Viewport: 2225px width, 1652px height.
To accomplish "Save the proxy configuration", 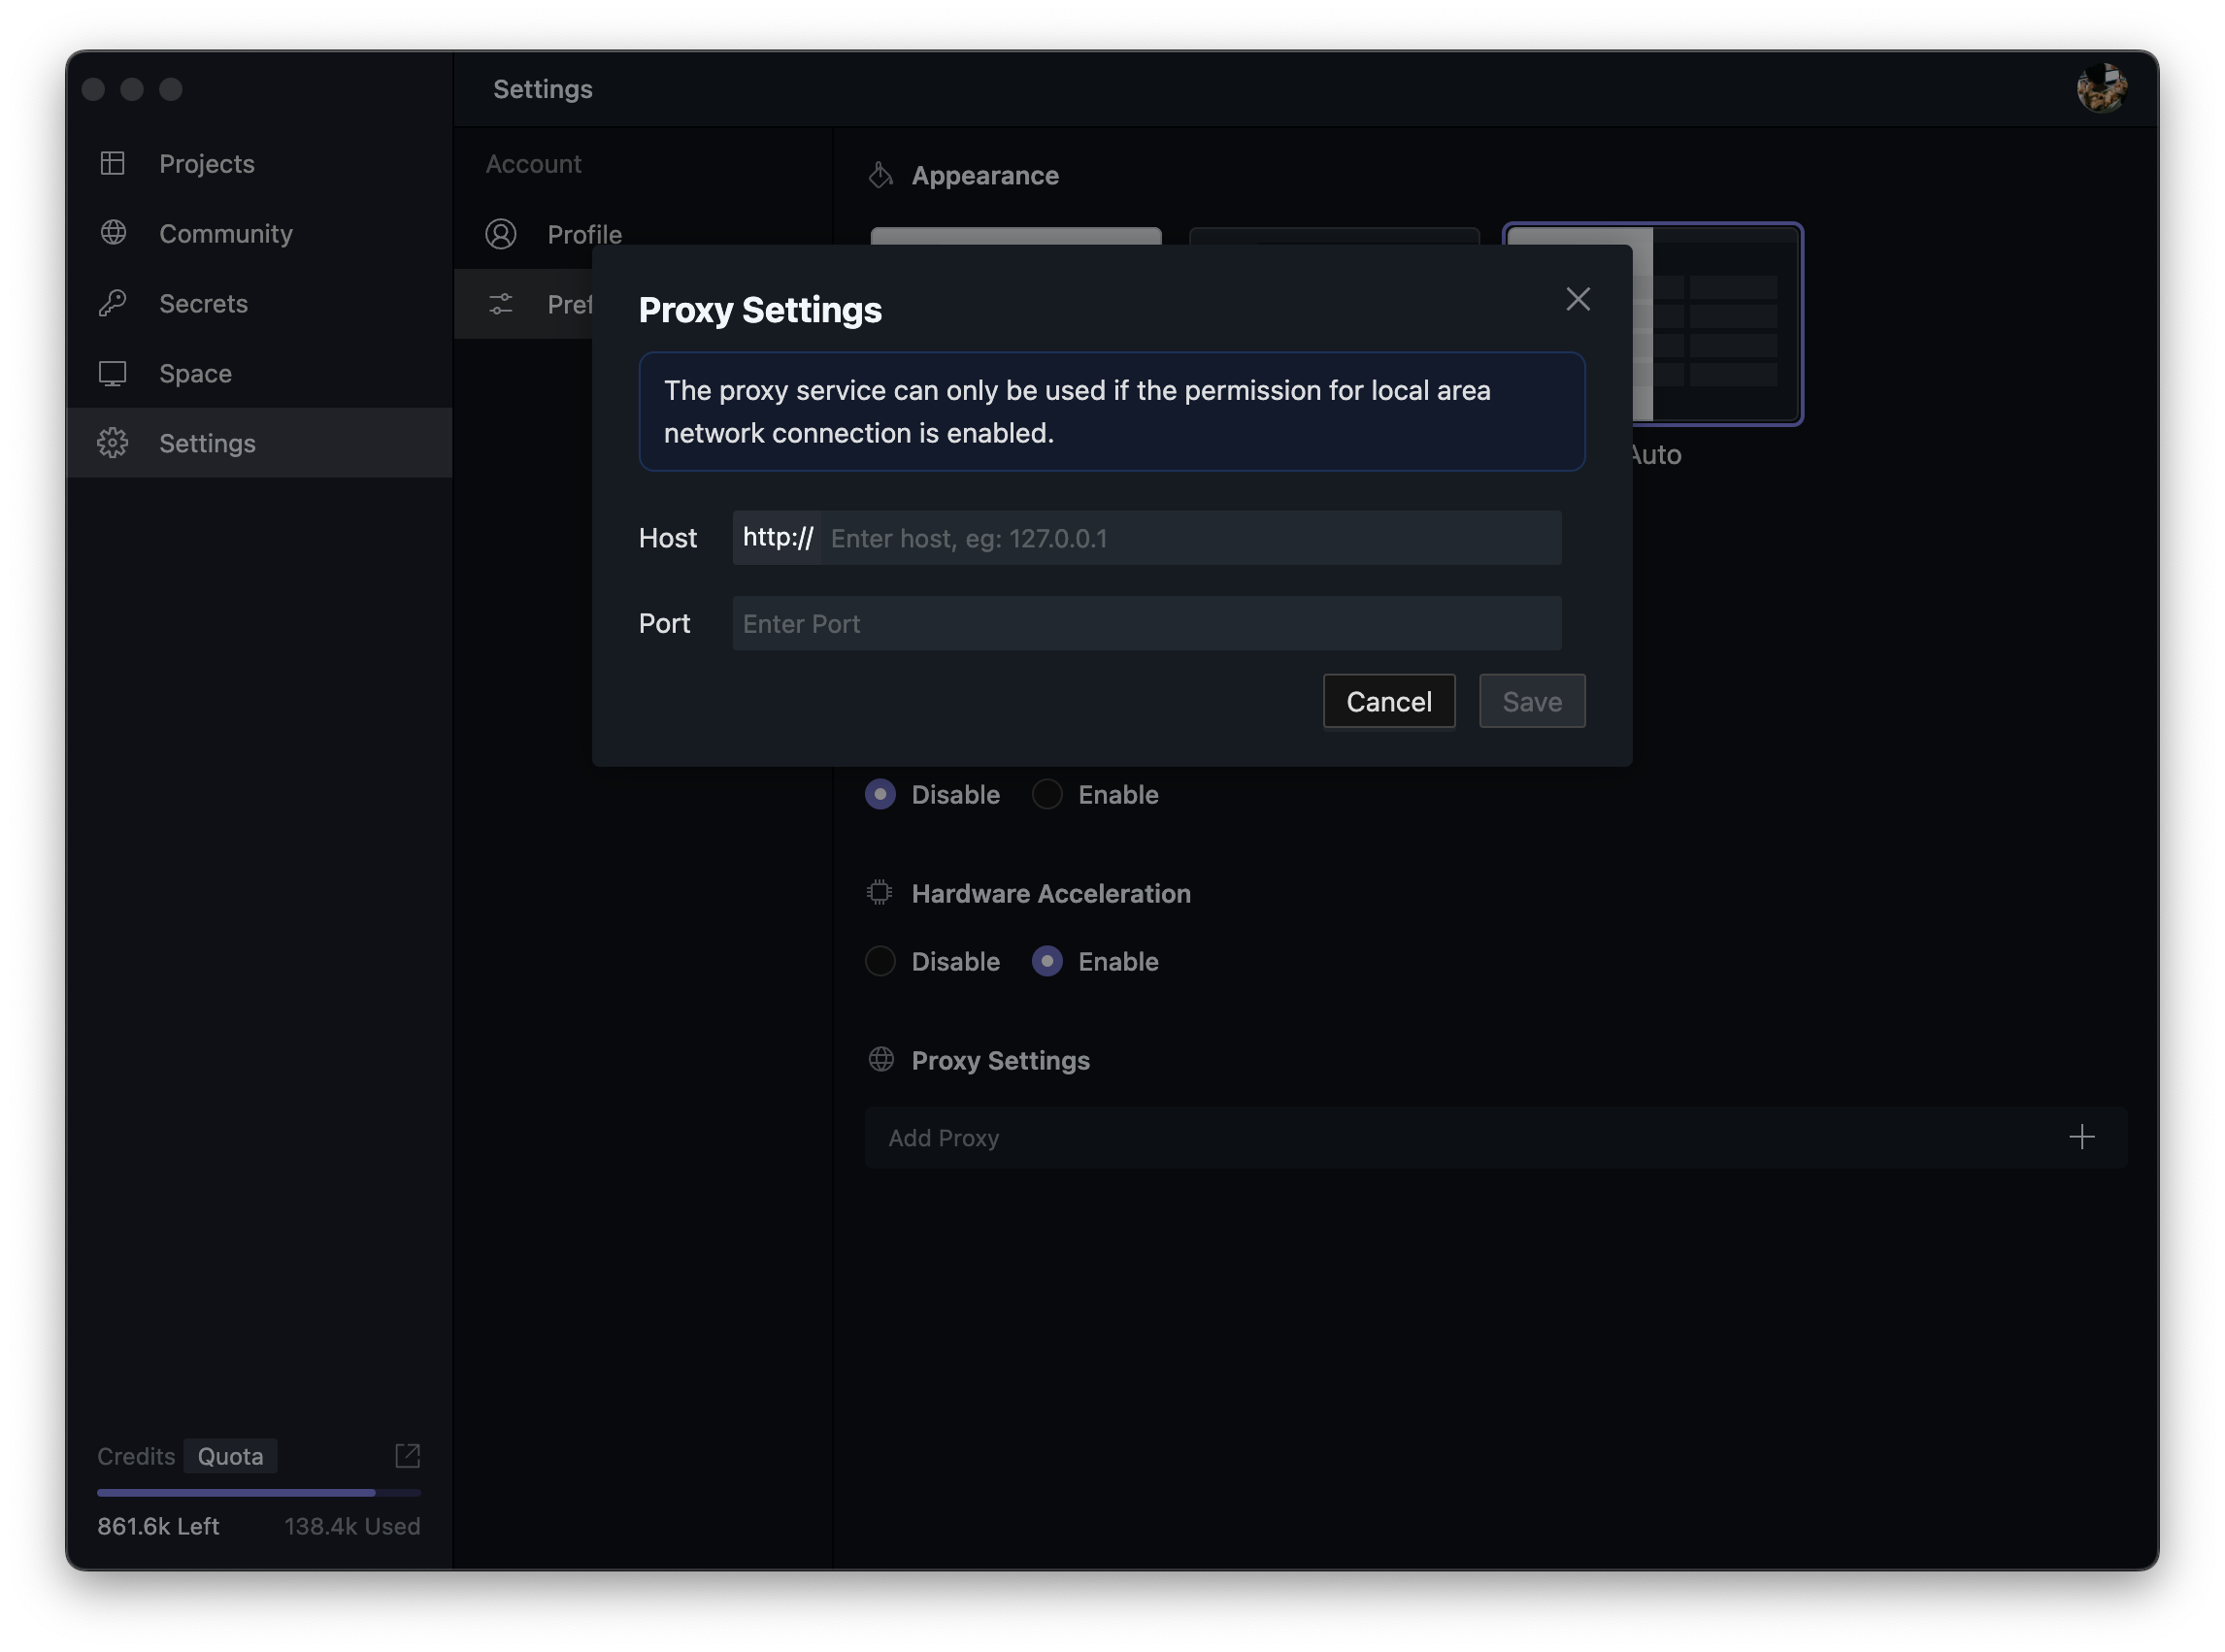I will (1532, 700).
